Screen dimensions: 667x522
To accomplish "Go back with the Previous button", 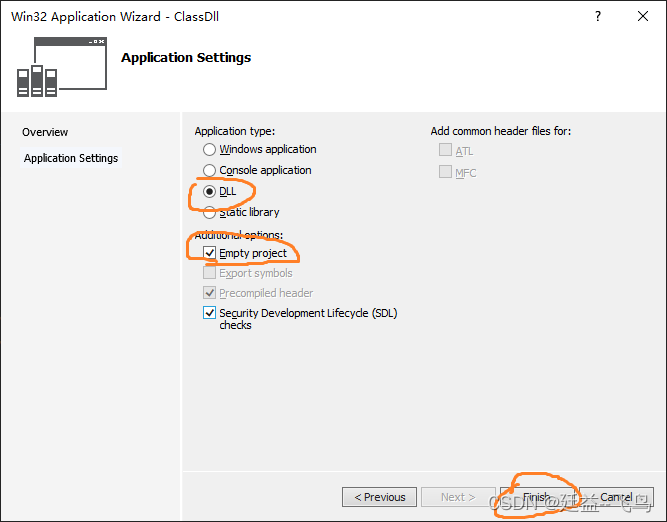I will coord(379,497).
